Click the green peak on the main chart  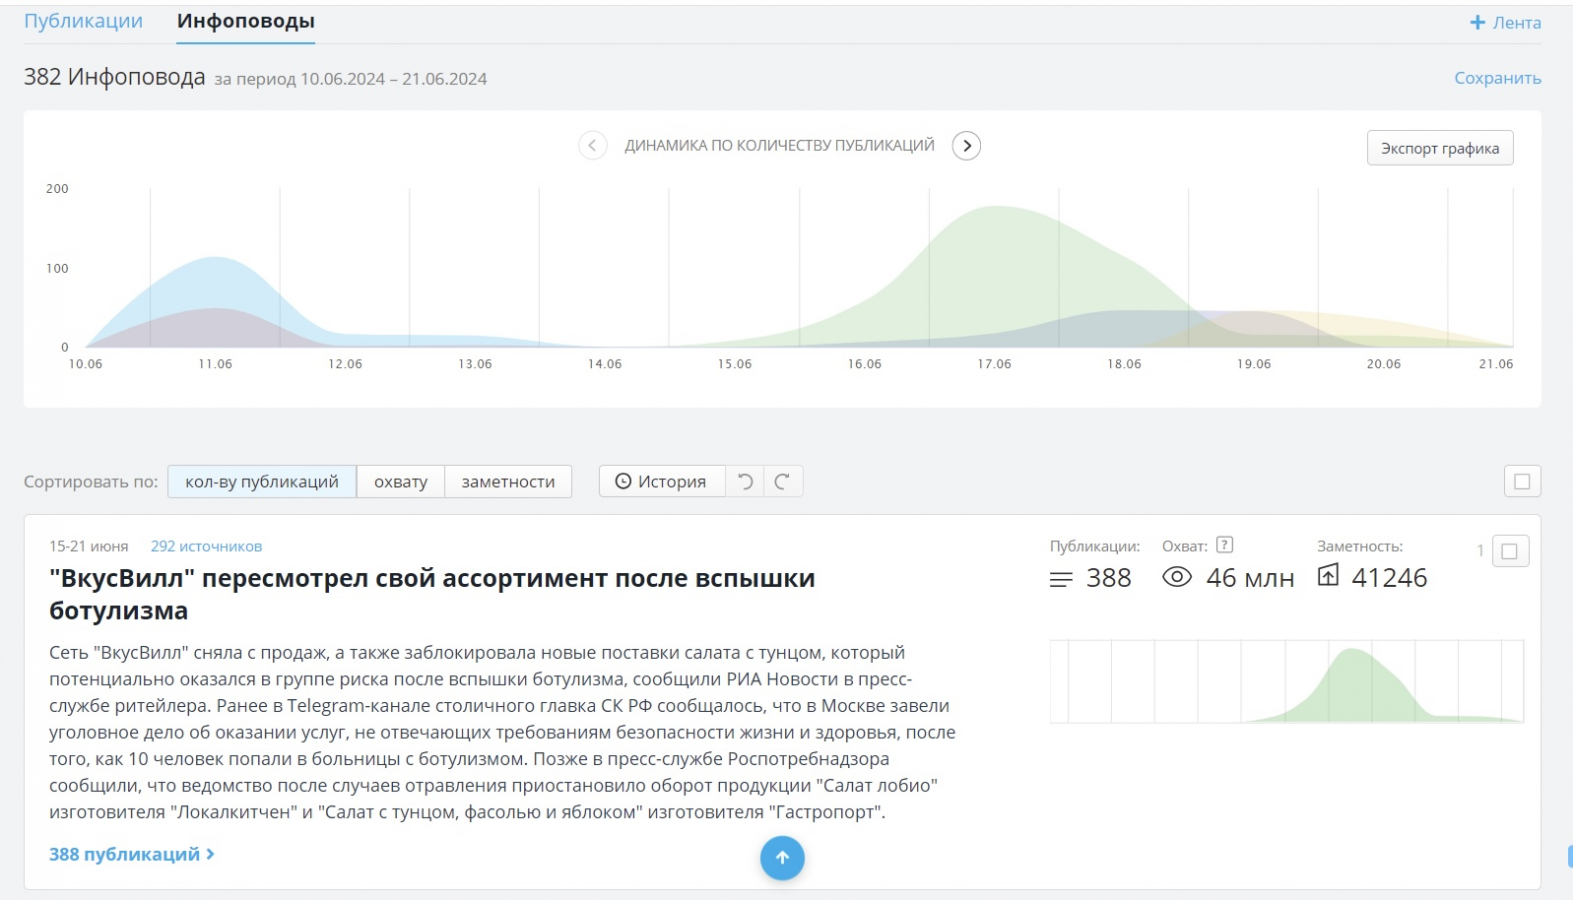pyautogui.click(x=996, y=208)
